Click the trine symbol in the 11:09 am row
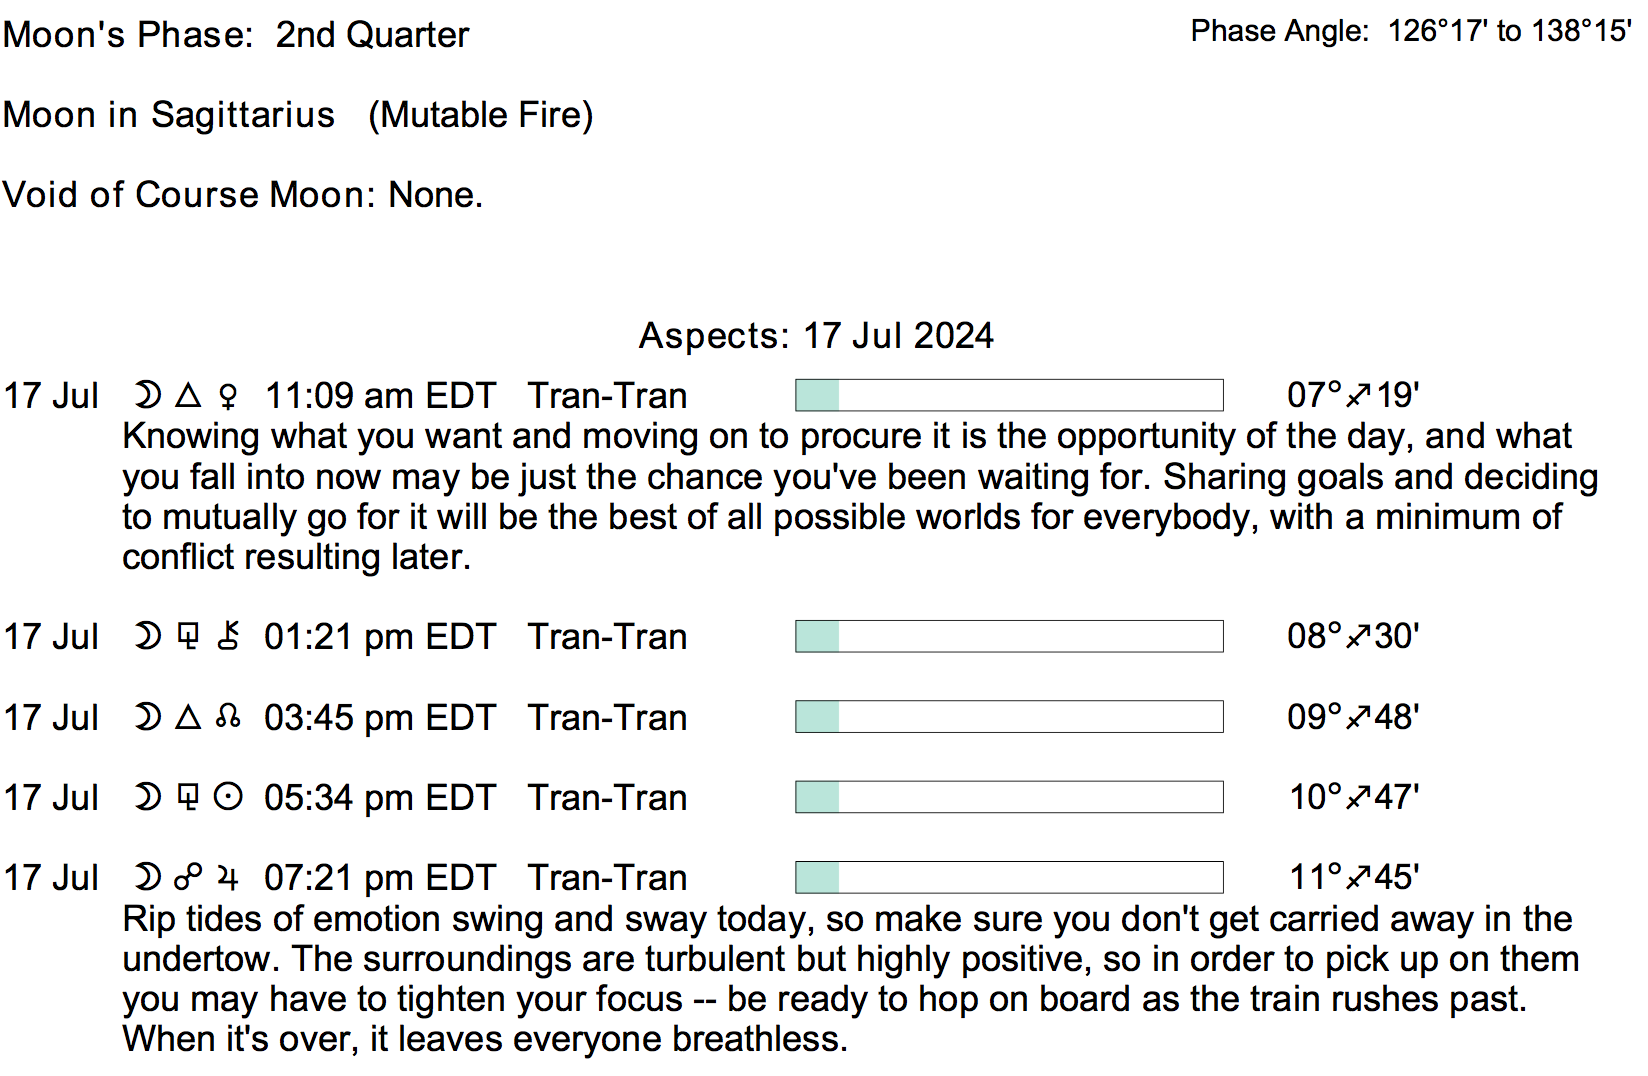The width and height of the screenshot is (1648, 1076). click(x=188, y=396)
